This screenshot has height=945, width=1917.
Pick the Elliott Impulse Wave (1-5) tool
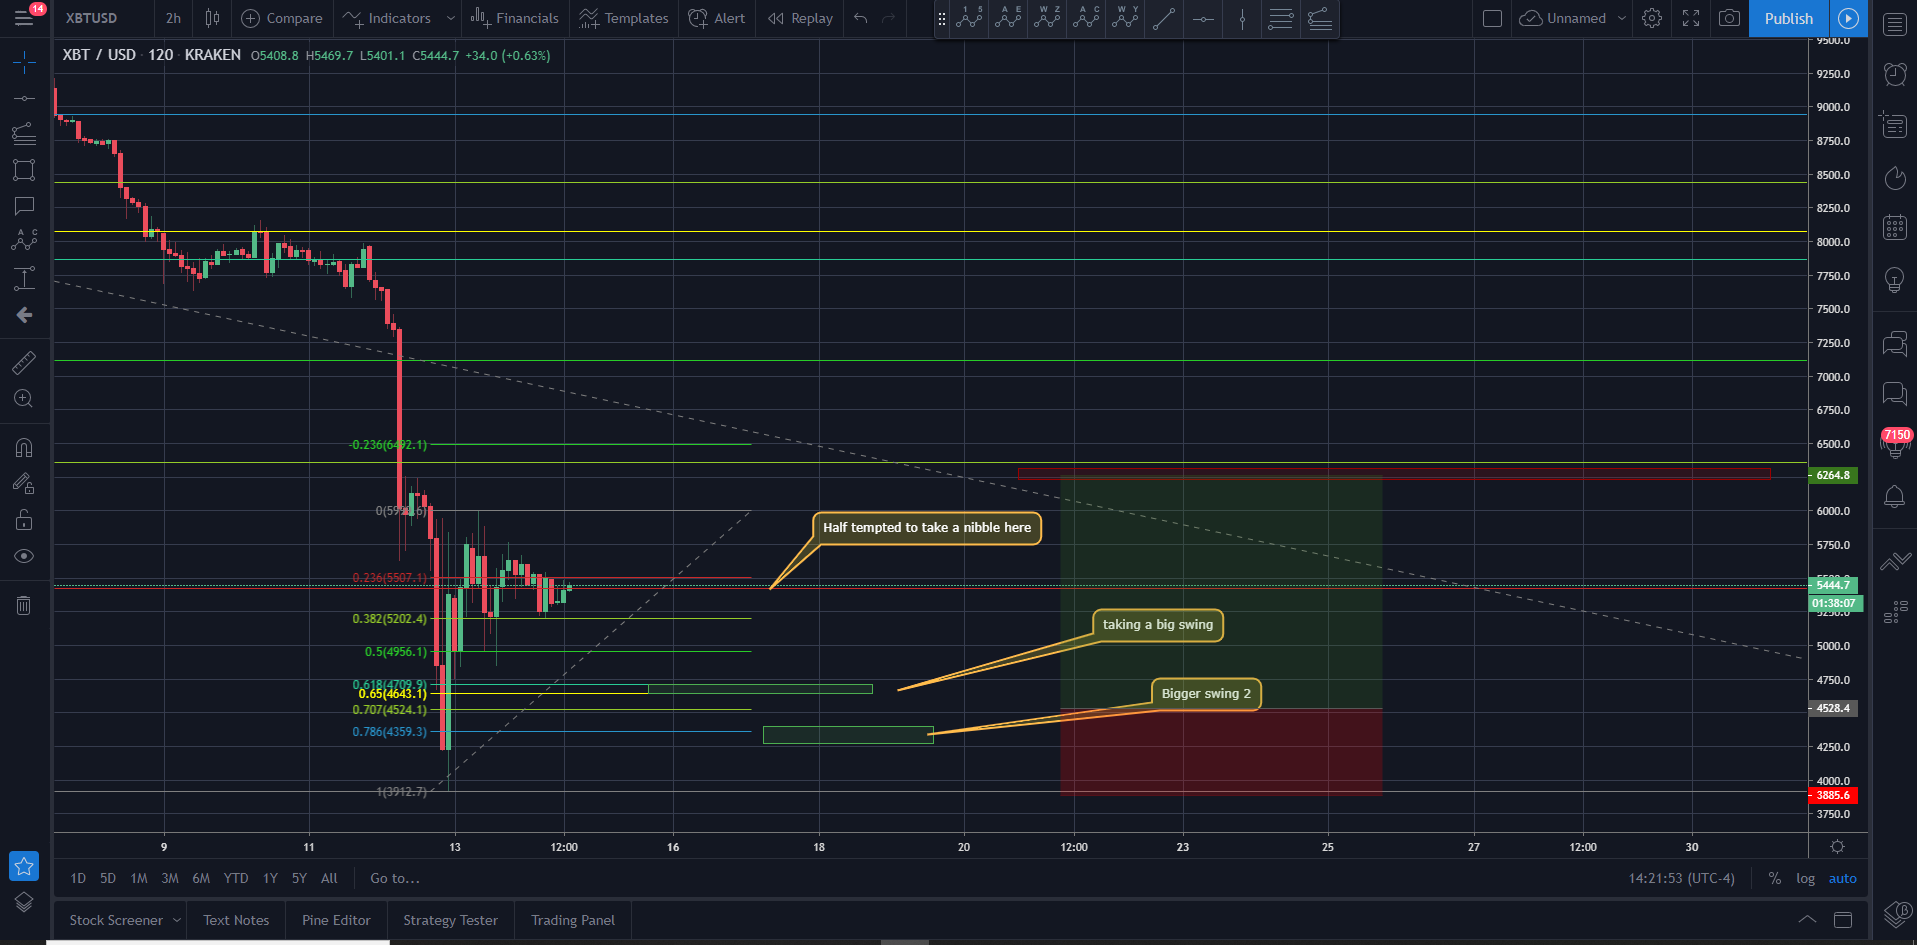tap(969, 18)
